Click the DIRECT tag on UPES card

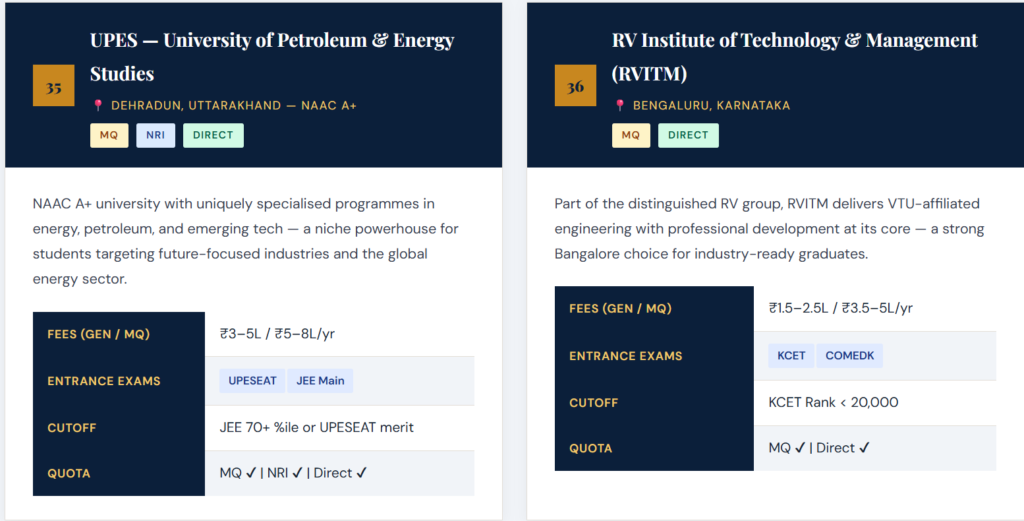(x=213, y=135)
